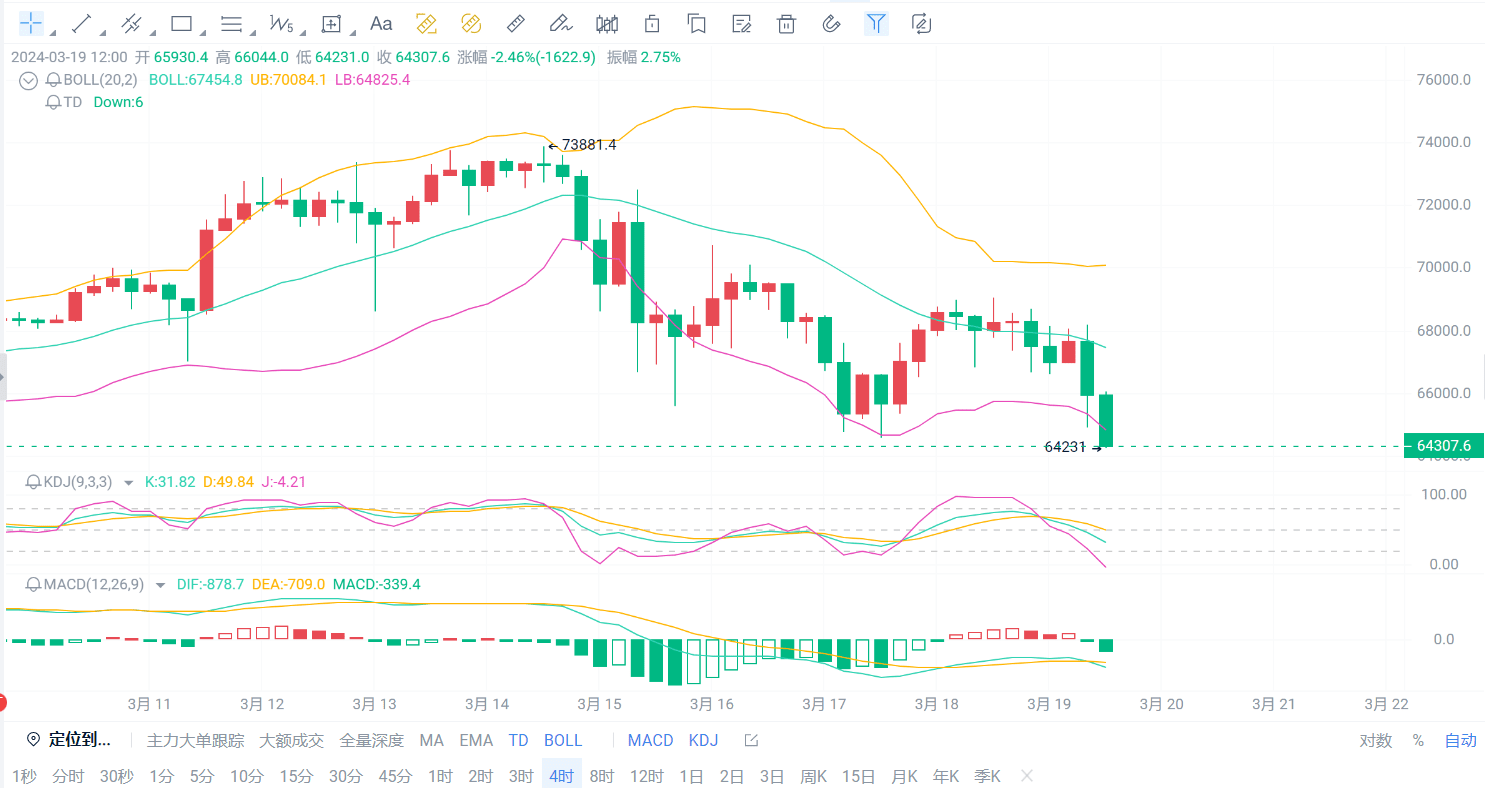1485x788 pixels.
Task: Switch to the 周K weekly timeframe tab
Action: pos(816,775)
